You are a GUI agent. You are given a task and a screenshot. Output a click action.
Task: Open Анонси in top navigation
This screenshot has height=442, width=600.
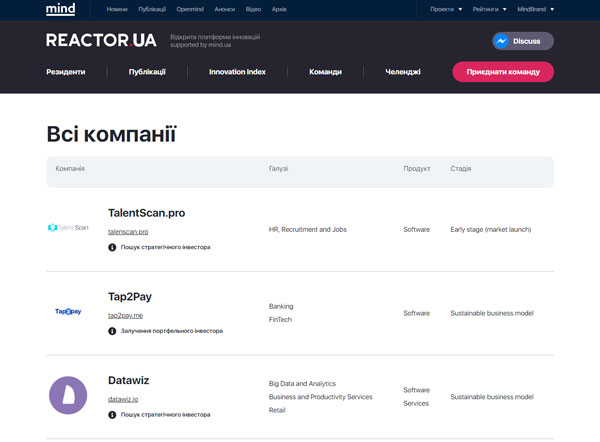[225, 9]
